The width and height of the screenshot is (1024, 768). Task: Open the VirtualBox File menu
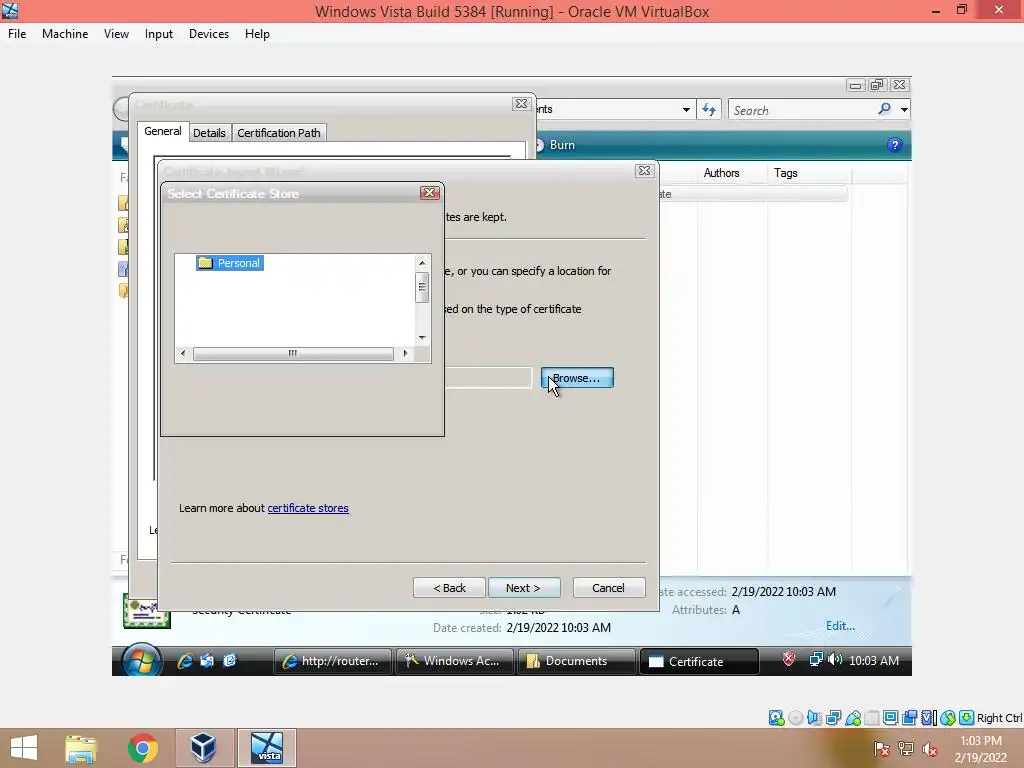[x=17, y=34]
